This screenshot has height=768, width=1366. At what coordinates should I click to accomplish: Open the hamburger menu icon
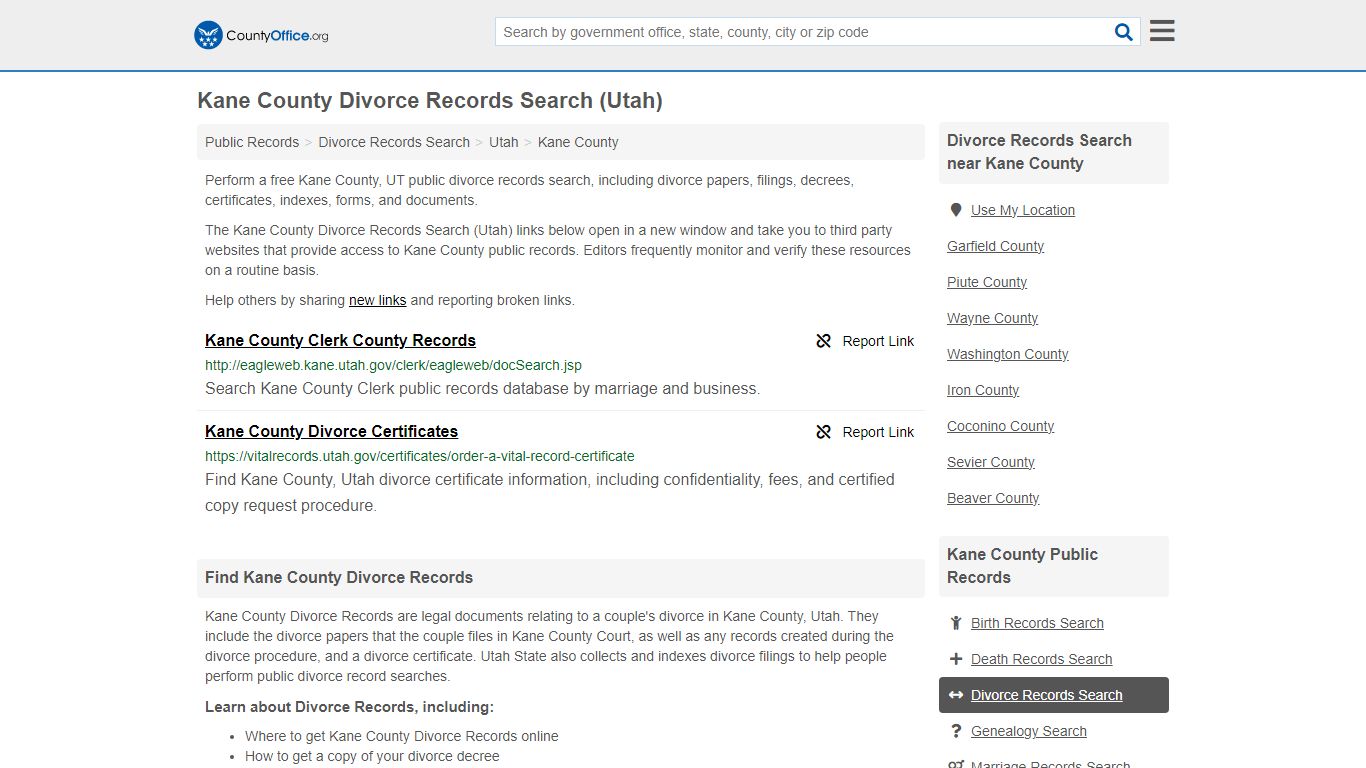(1162, 31)
